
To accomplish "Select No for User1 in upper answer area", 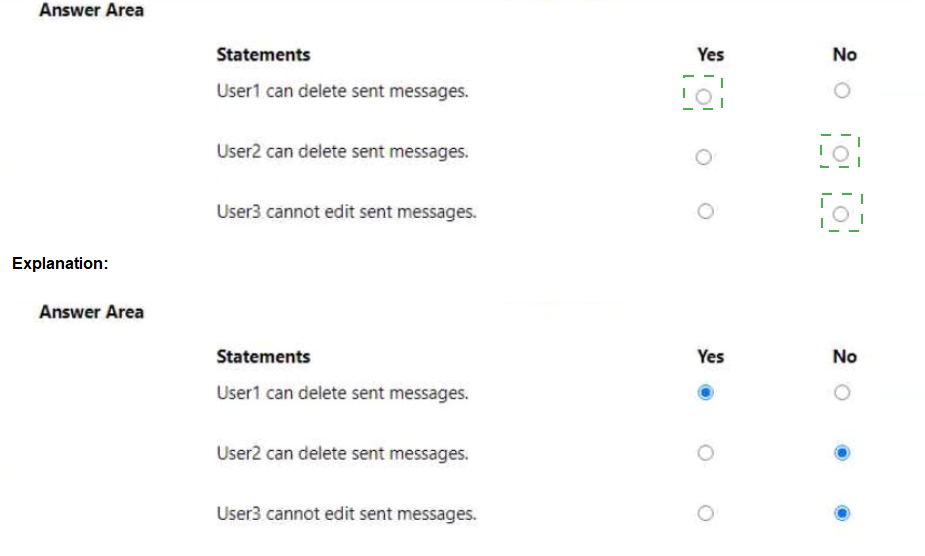I will (842, 91).
